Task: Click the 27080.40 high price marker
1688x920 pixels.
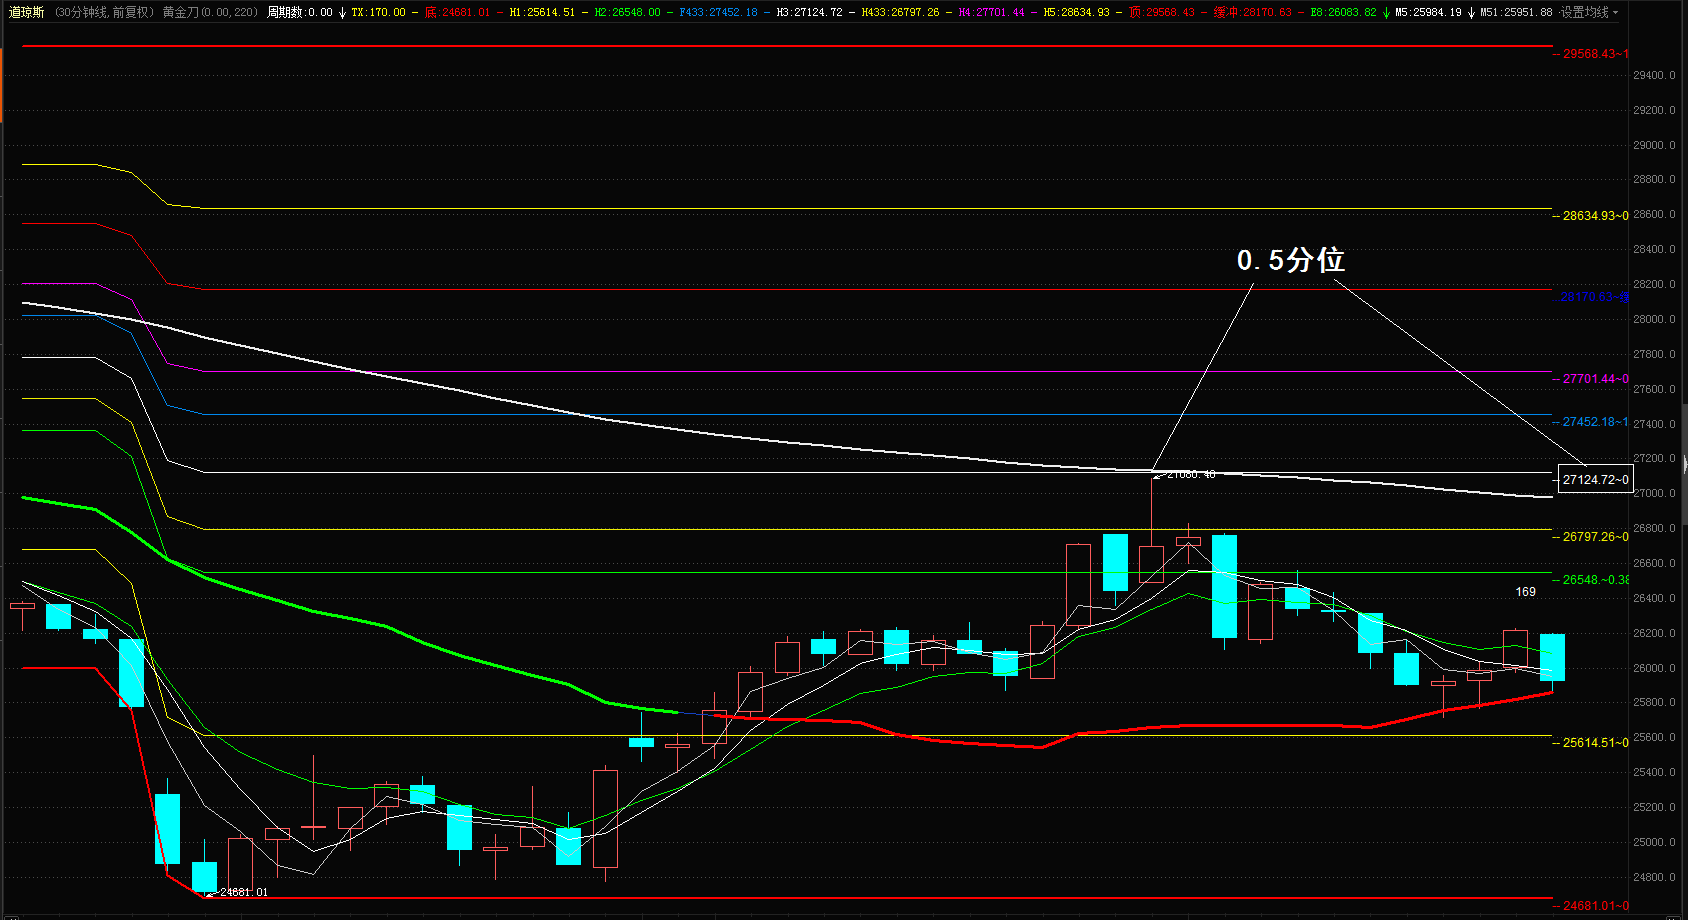Action: click(1191, 475)
